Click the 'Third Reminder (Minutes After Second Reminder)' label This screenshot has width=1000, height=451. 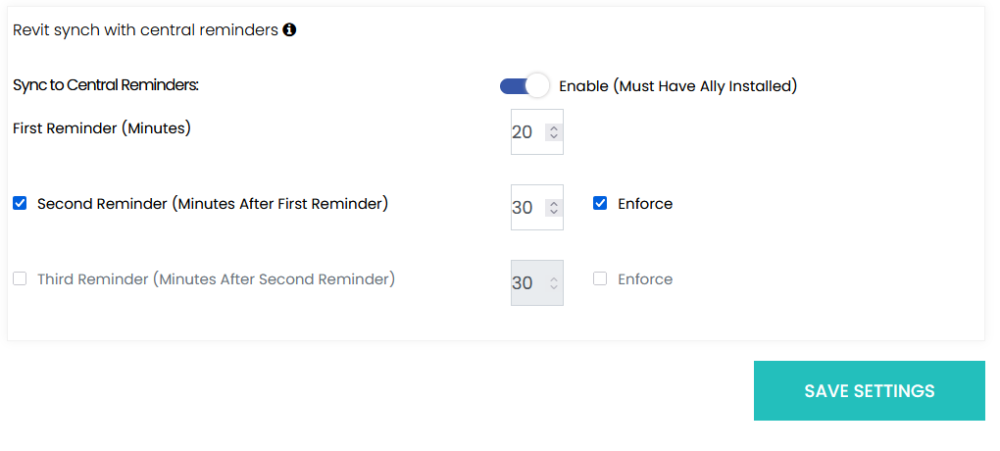[216, 279]
